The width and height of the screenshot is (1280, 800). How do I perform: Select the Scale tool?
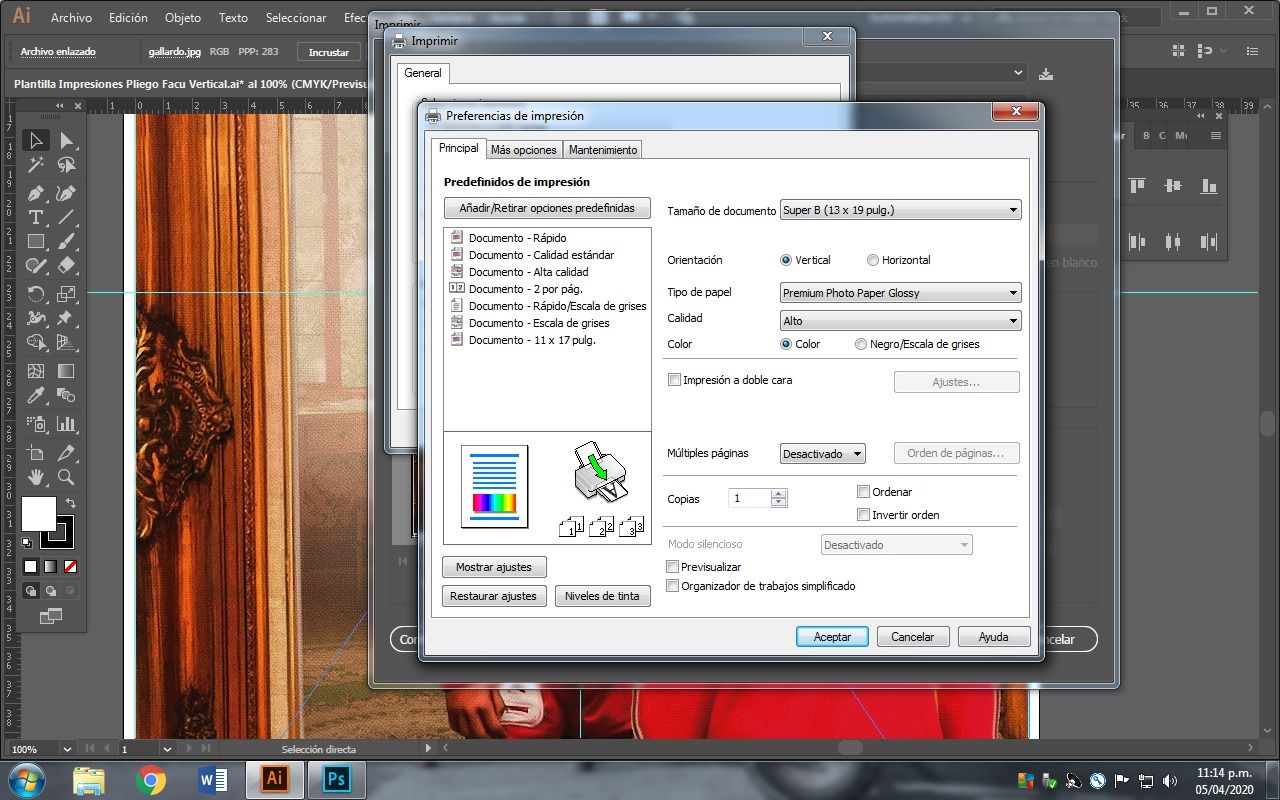pyautogui.click(x=67, y=294)
